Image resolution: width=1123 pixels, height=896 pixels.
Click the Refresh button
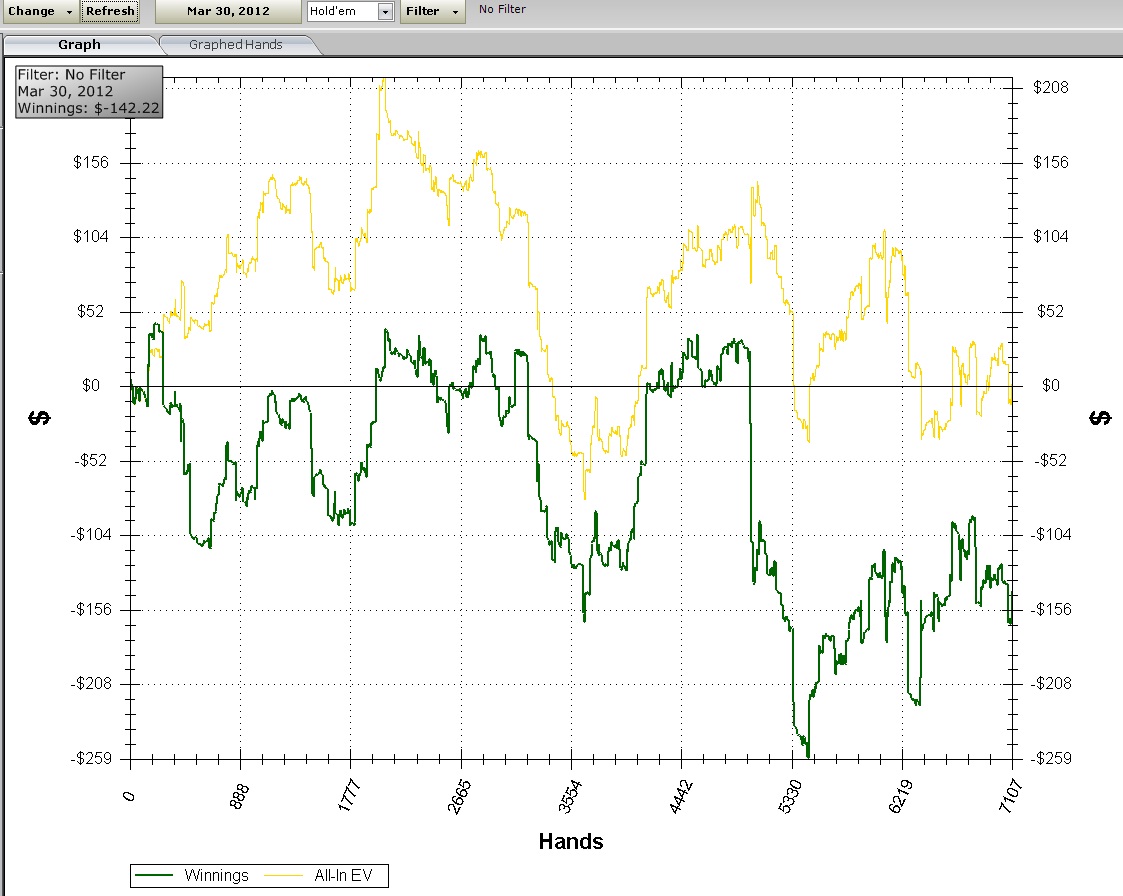tap(110, 11)
